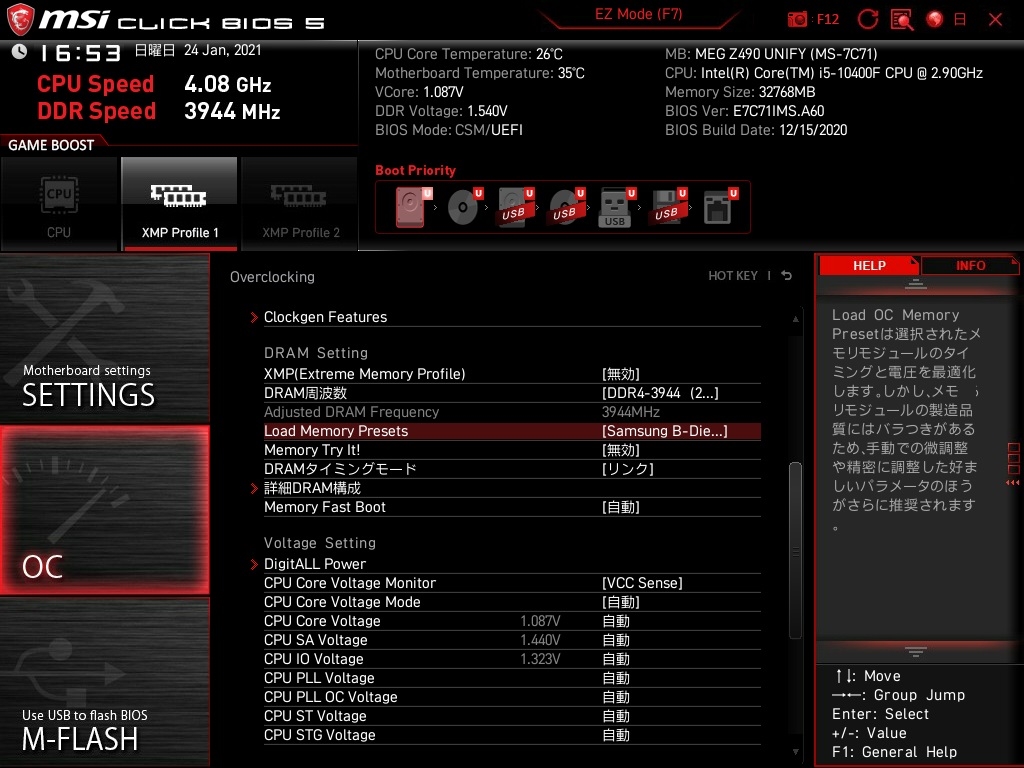Screen dimensions: 1024x768
Task: Open CPU Core Voltage Mode [自動] dropdown
Action: (620, 601)
